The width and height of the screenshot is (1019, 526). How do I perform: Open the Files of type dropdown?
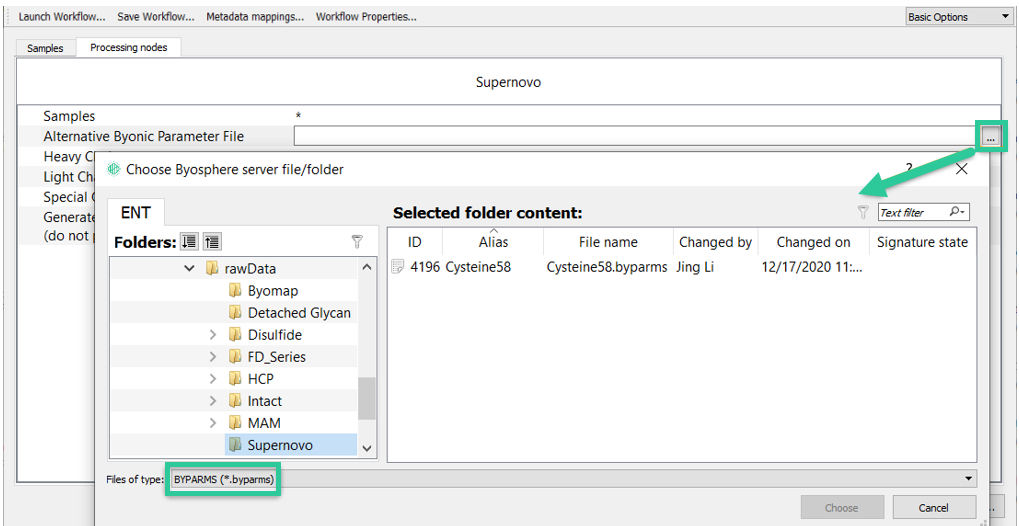point(573,479)
